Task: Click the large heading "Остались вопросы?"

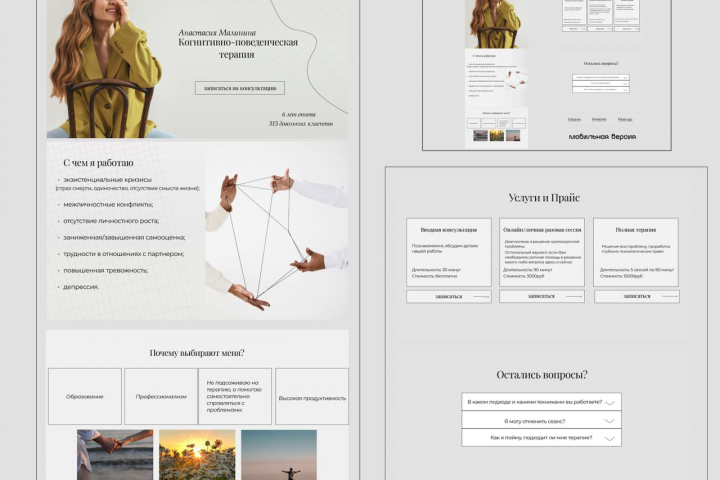Action: click(542, 375)
